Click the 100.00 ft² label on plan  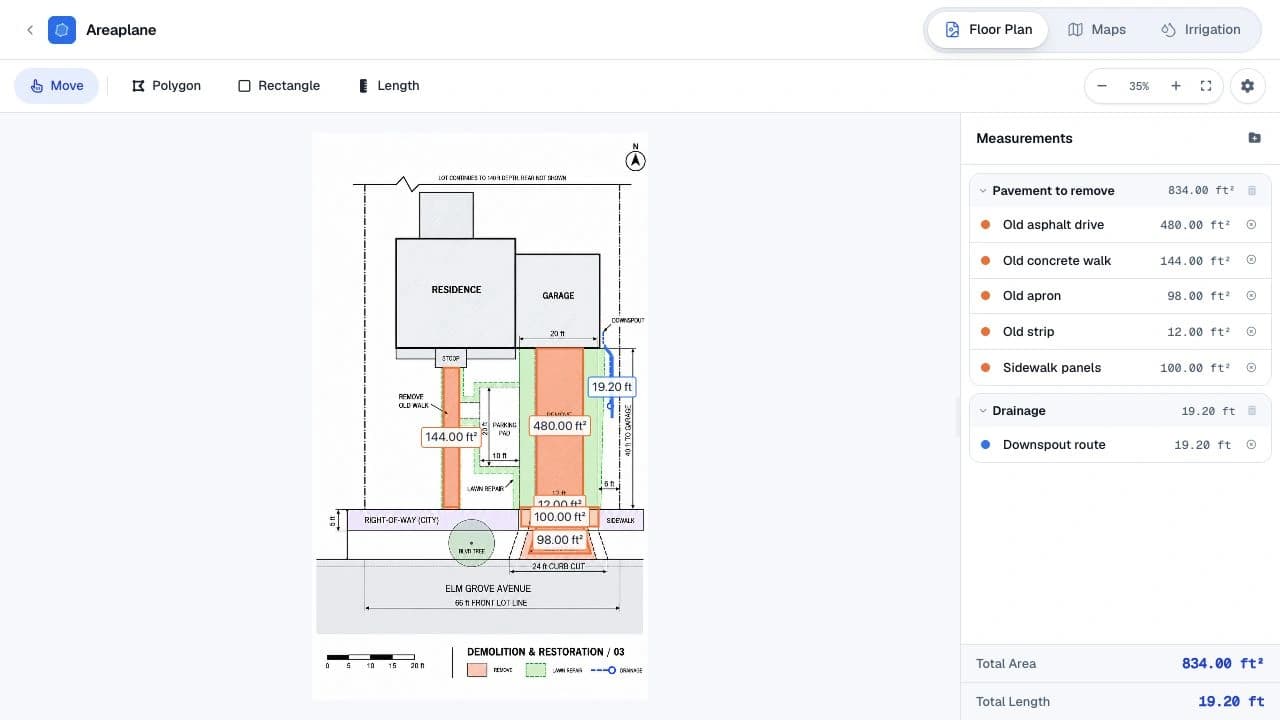559,517
